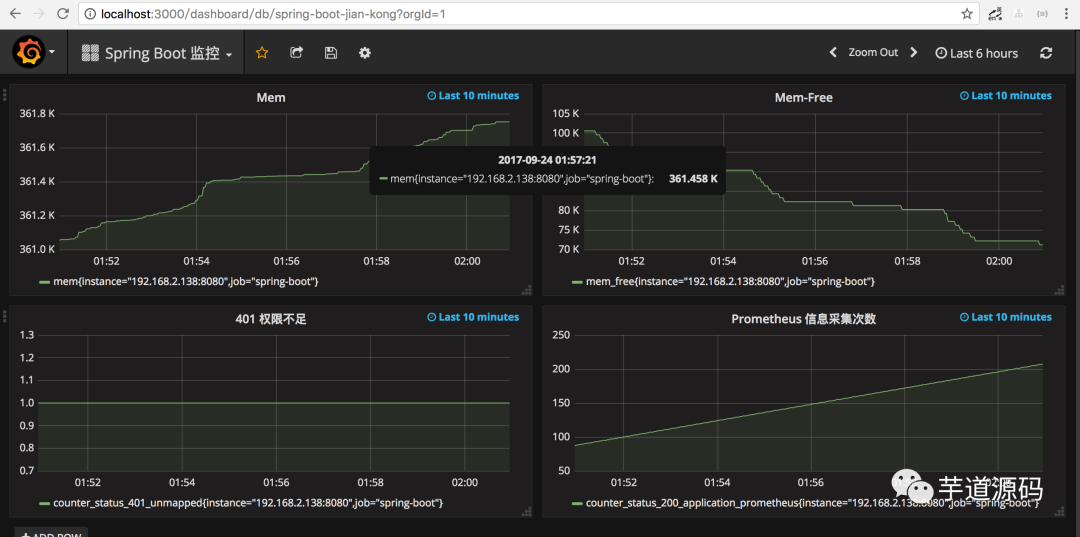Open first browser extension icon
The image size is (1080, 537).
point(995,14)
